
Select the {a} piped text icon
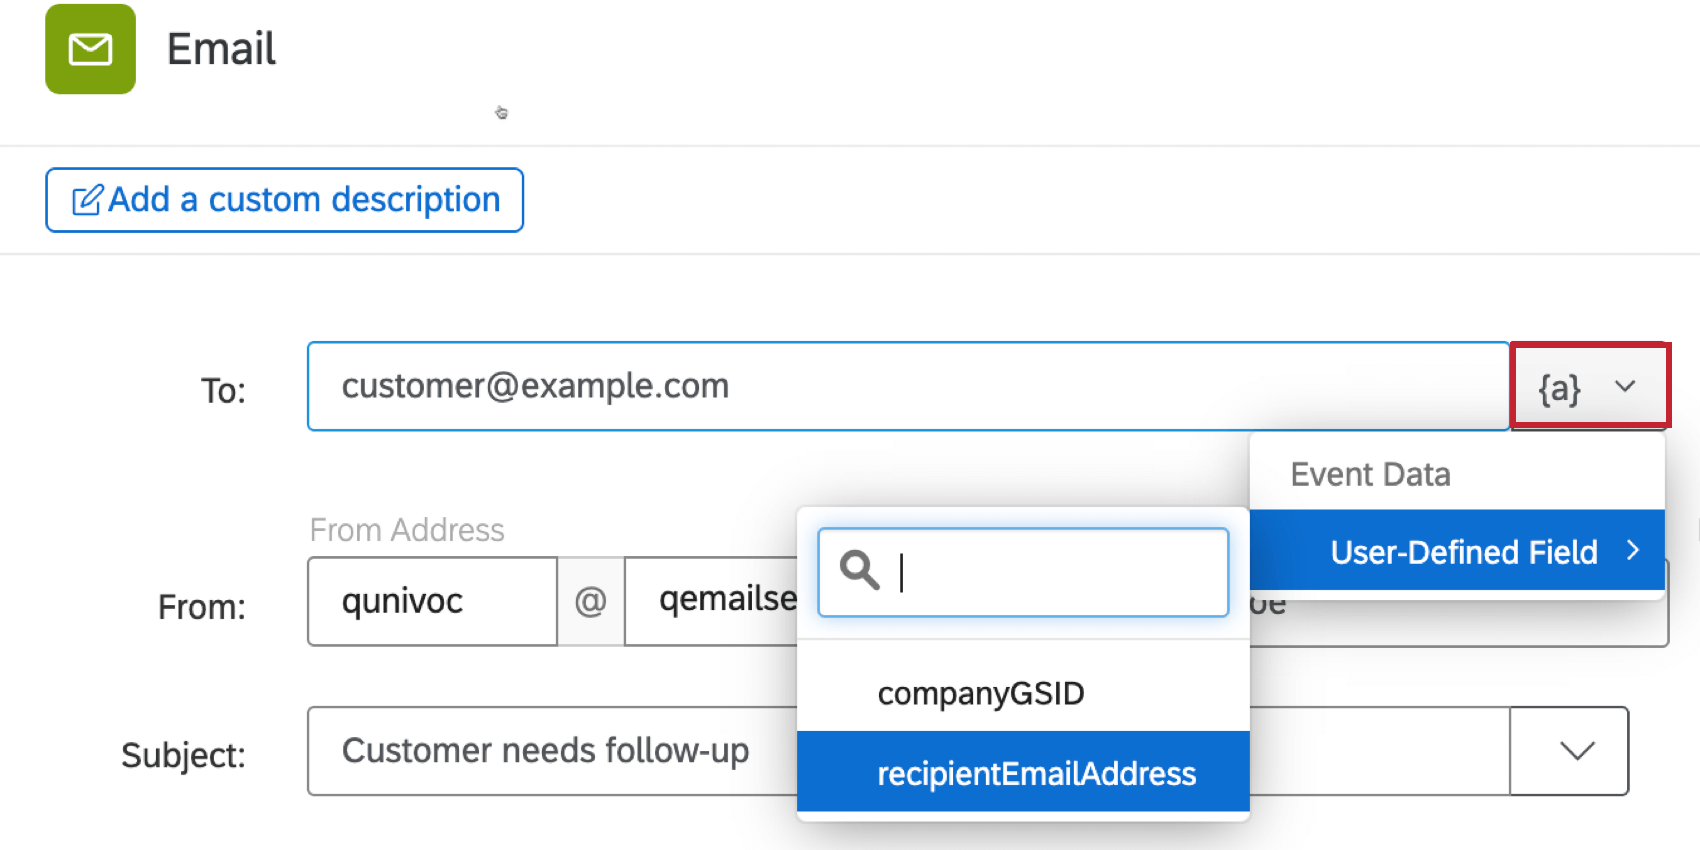click(x=1560, y=386)
